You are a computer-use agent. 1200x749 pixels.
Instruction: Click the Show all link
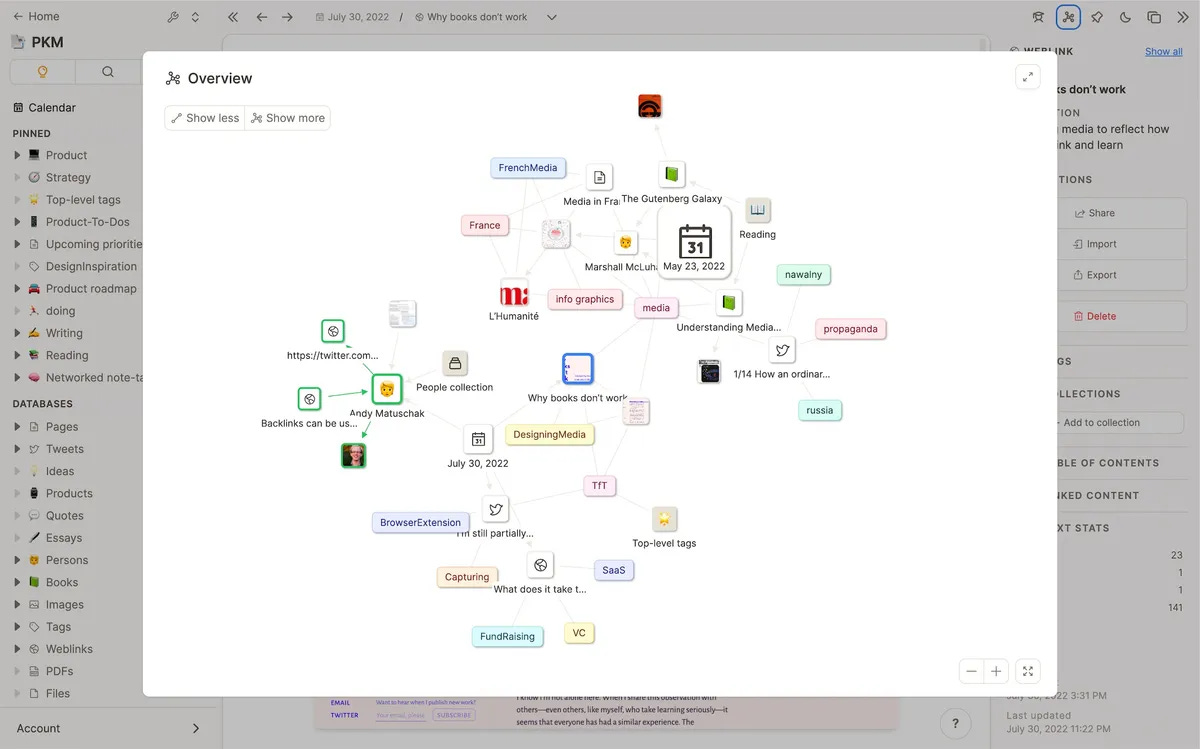click(1164, 51)
